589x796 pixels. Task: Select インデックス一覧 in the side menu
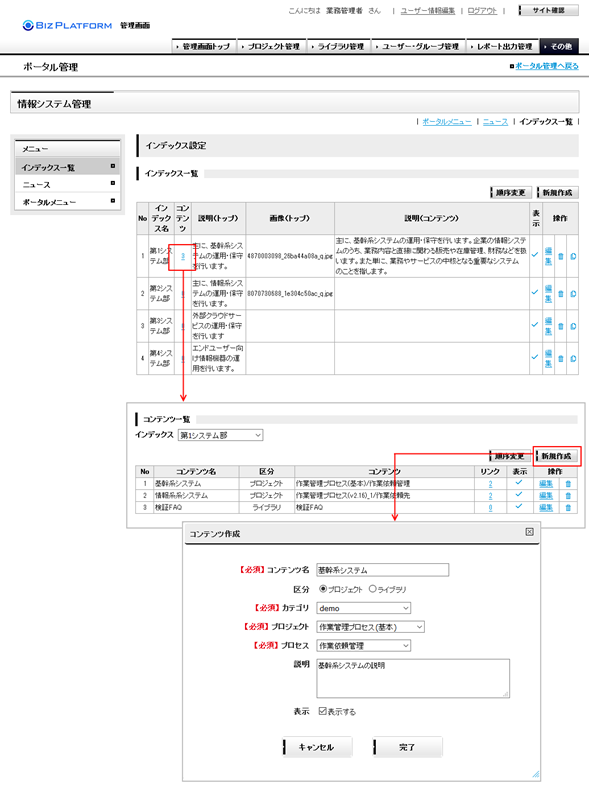[x=68, y=167]
